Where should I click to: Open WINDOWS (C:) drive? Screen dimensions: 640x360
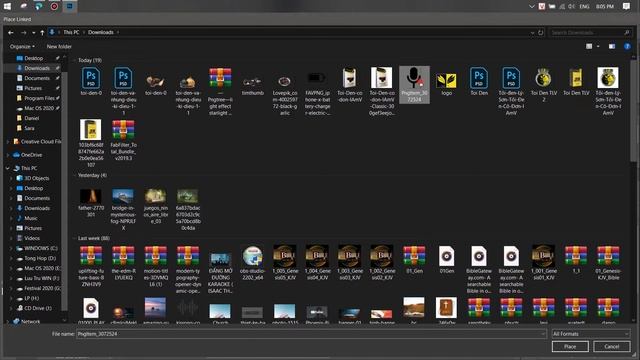pos(41,248)
